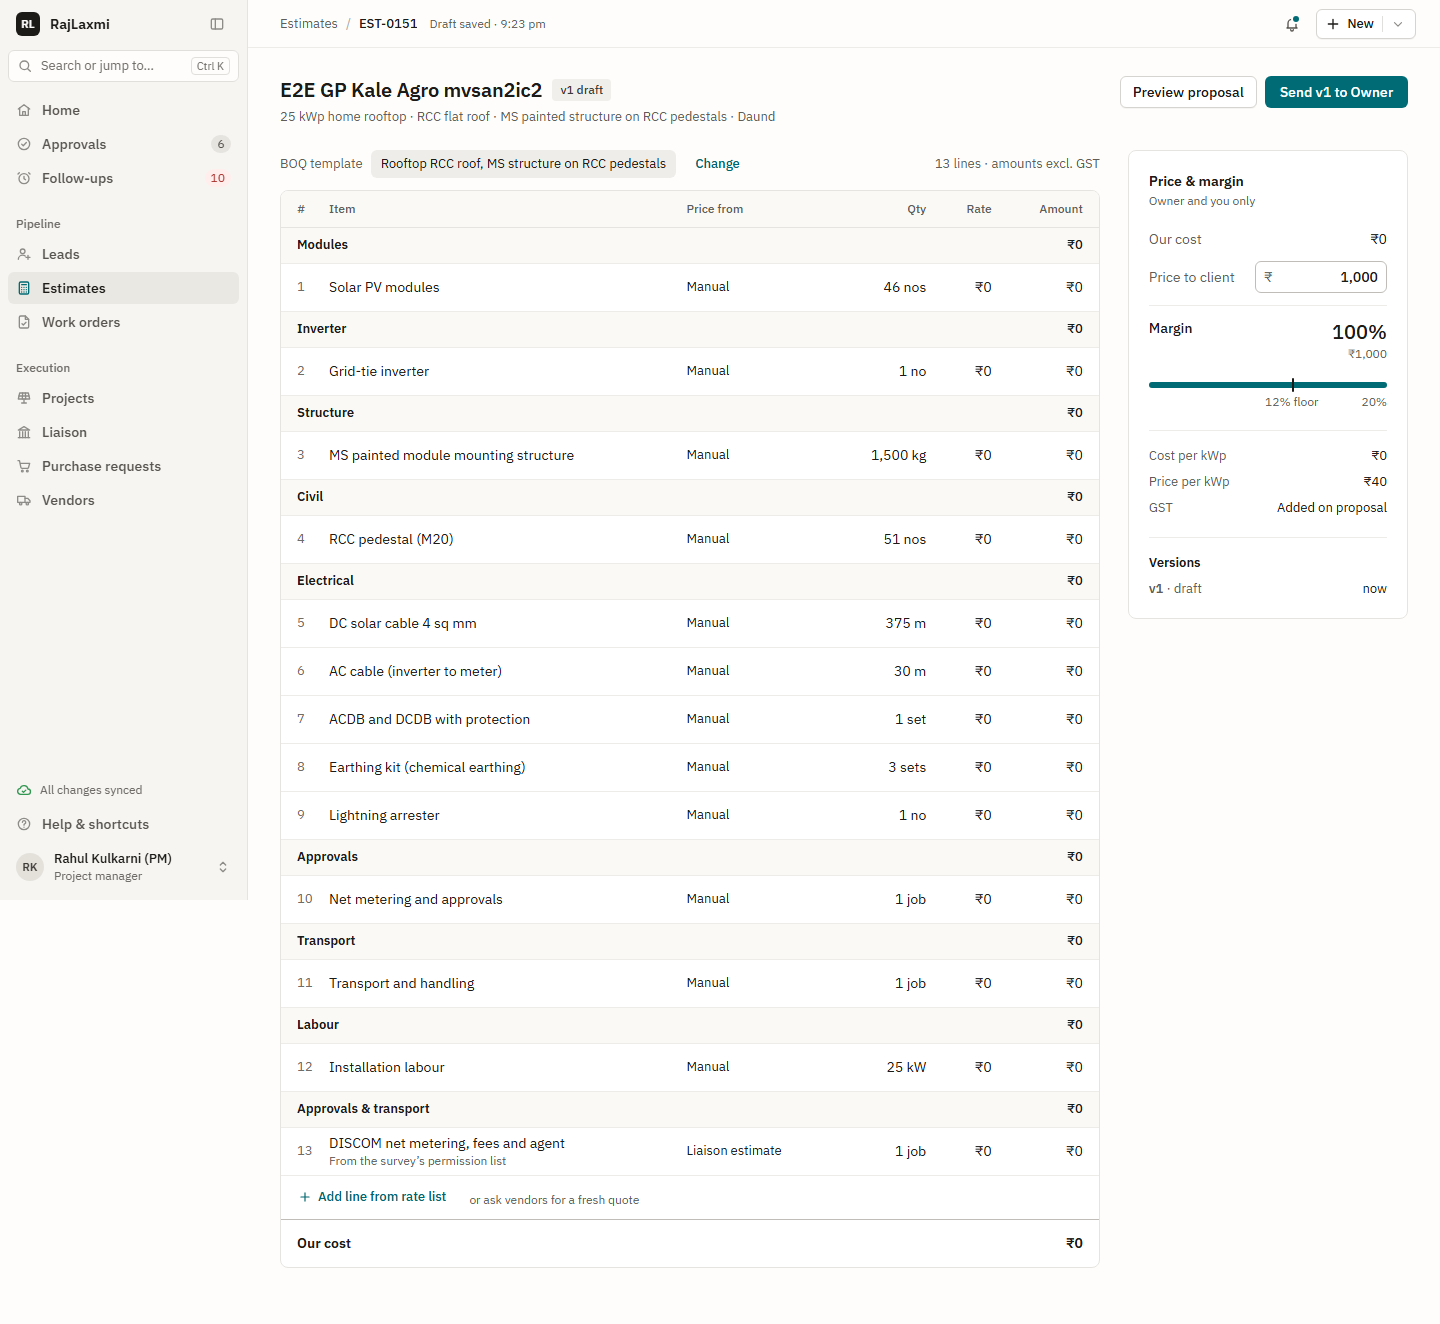Click AC cable (inverter to meter)
The height and width of the screenshot is (1324, 1440).
415,671
